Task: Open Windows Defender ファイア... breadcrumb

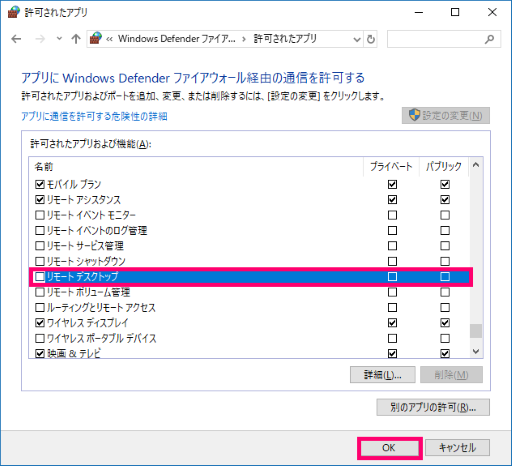Action: point(177,39)
